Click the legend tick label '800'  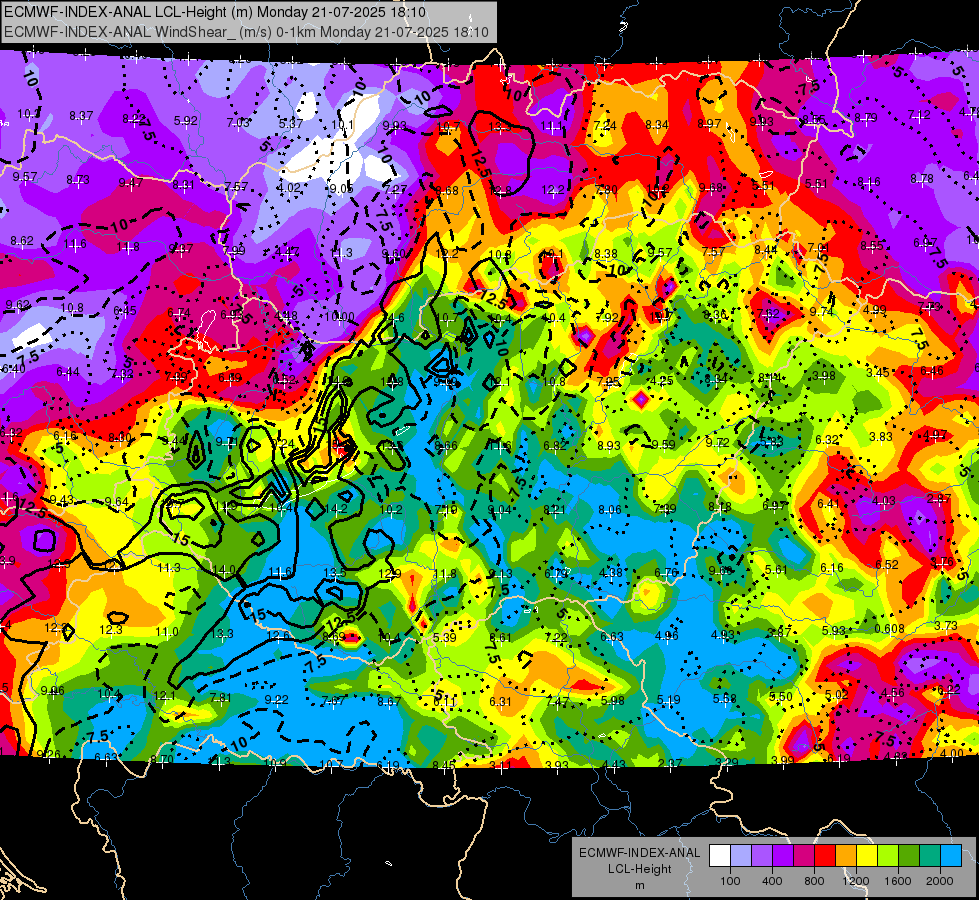(814, 881)
